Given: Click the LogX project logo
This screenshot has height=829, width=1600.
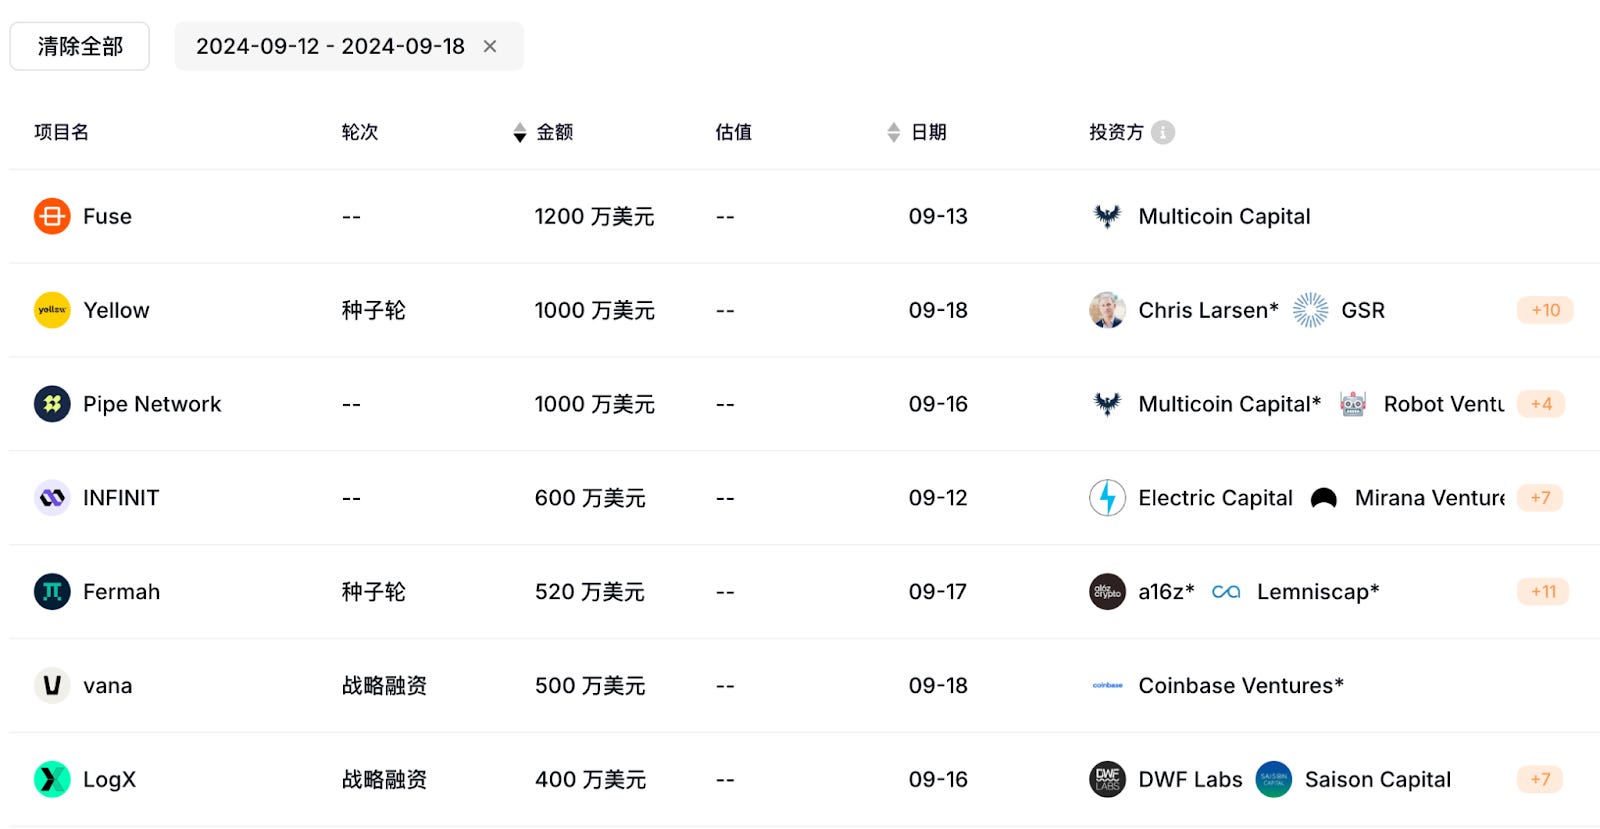Looking at the screenshot, I should point(52,780).
